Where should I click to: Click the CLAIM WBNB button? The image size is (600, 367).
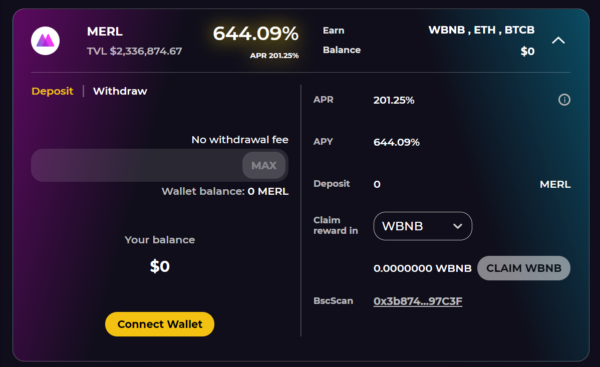click(523, 268)
